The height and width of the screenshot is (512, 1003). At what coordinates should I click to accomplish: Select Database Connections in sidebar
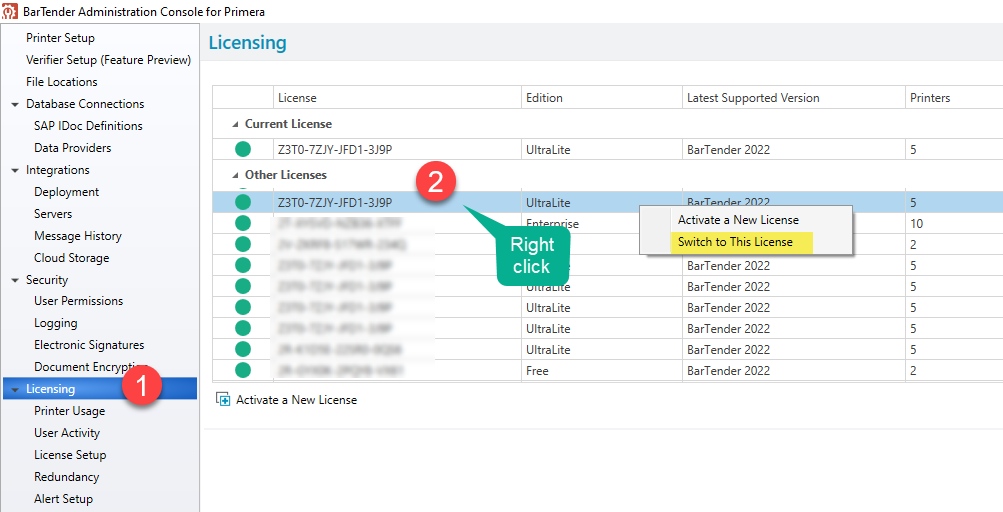tap(85, 104)
